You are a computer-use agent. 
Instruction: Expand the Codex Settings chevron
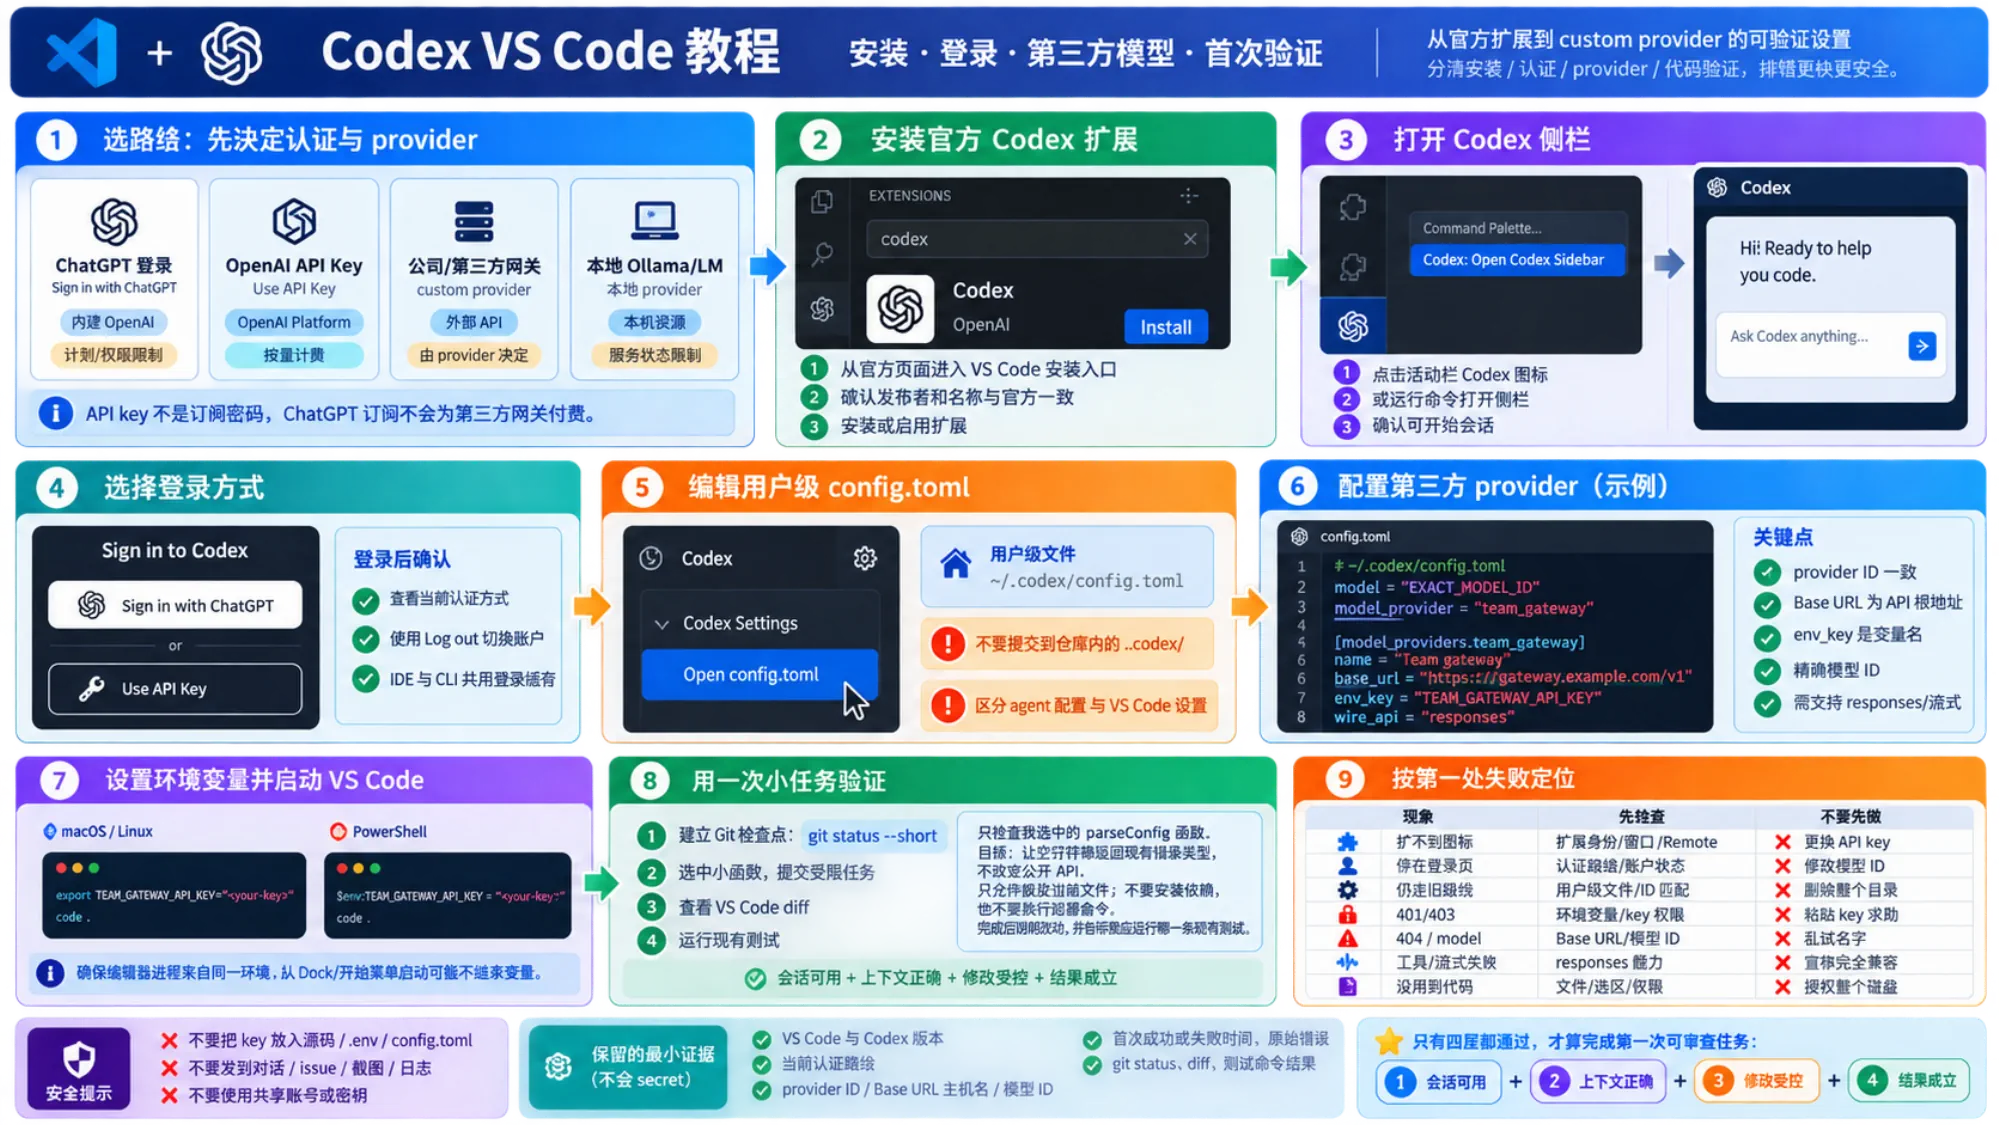point(661,624)
